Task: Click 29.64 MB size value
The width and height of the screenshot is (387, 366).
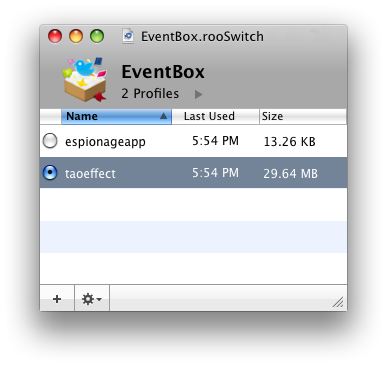Action: tap(290, 174)
